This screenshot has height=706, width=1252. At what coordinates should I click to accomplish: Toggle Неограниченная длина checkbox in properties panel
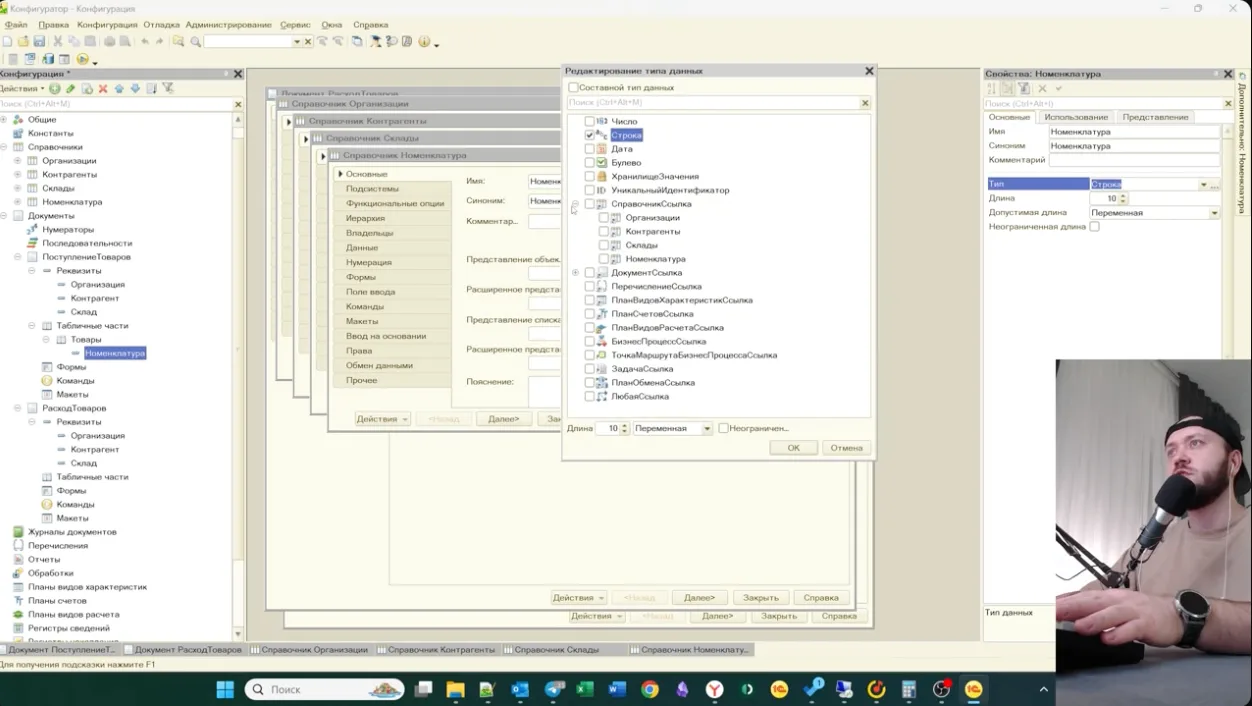coord(1094,227)
